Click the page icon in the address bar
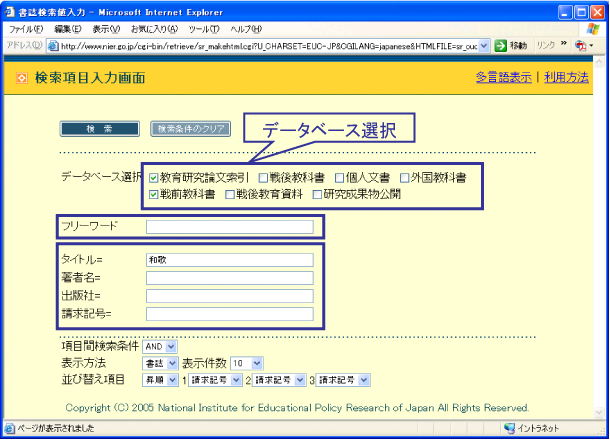 tap(53, 46)
